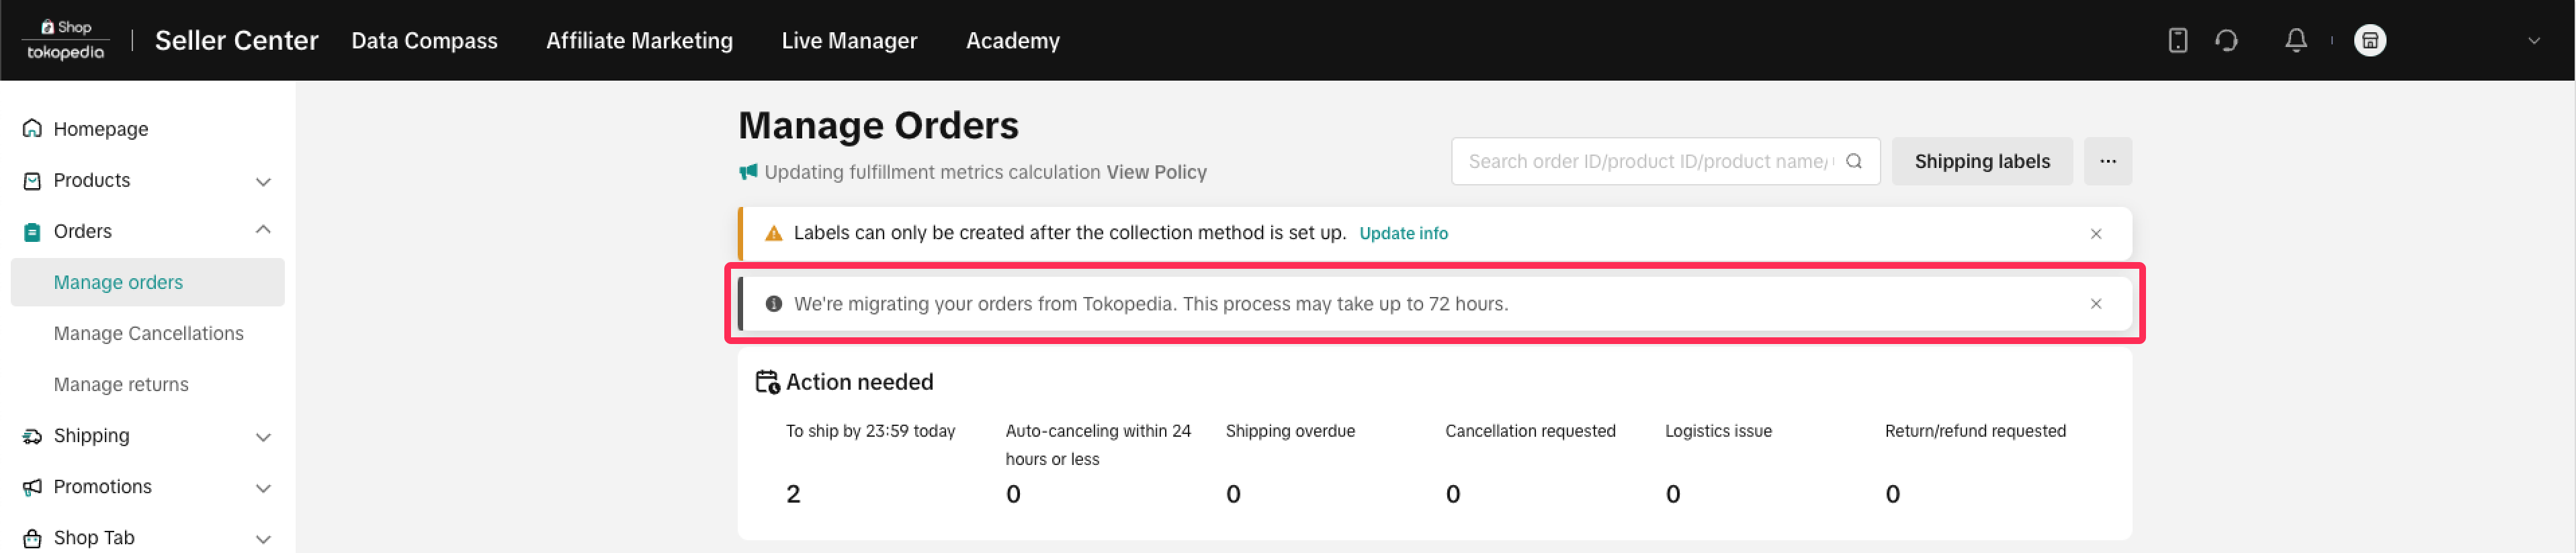Collapse the Orders sidebar section

tap(263, 231)
